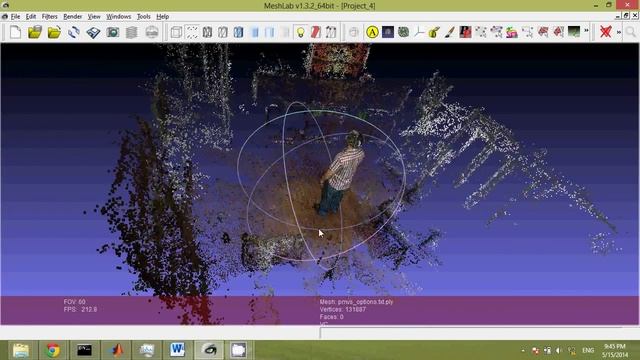The image size is (640, 360).
Task: Toggle Flat shading render mode
Action: coord(254,32)
